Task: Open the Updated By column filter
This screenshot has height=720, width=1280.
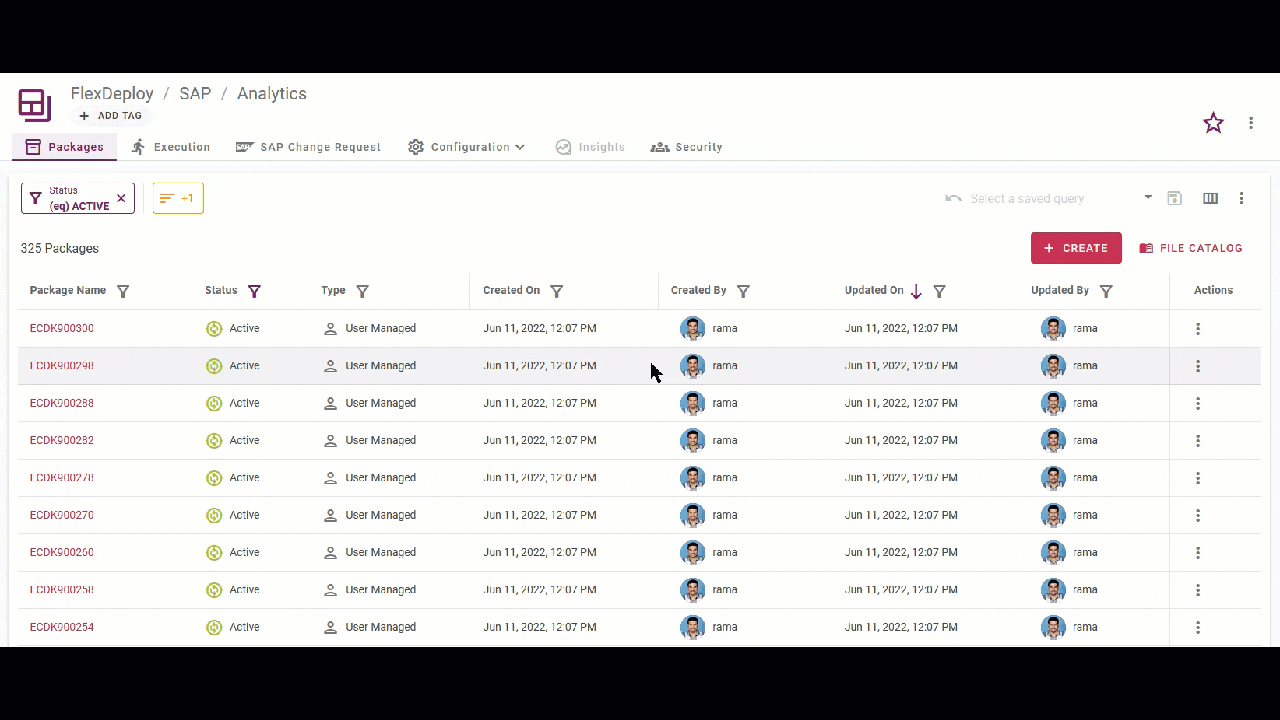Action: [1106, 291]
